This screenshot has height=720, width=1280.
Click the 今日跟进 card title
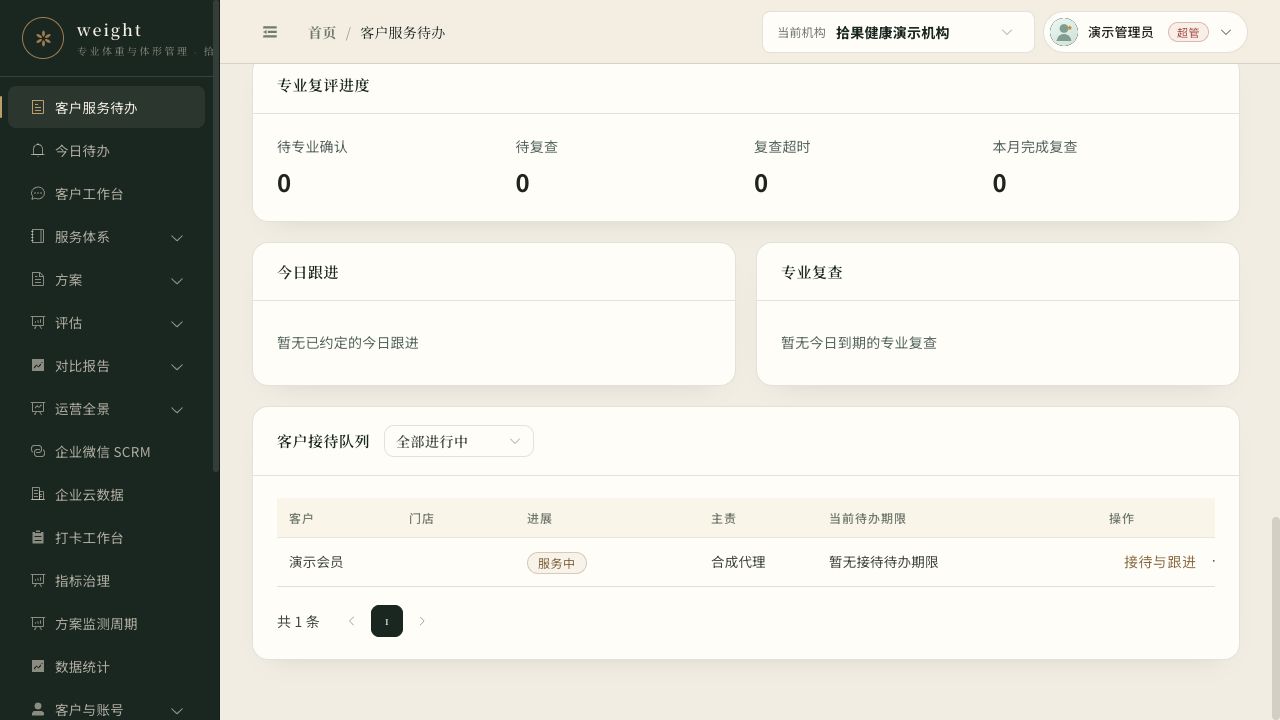[x=308, y=272]
